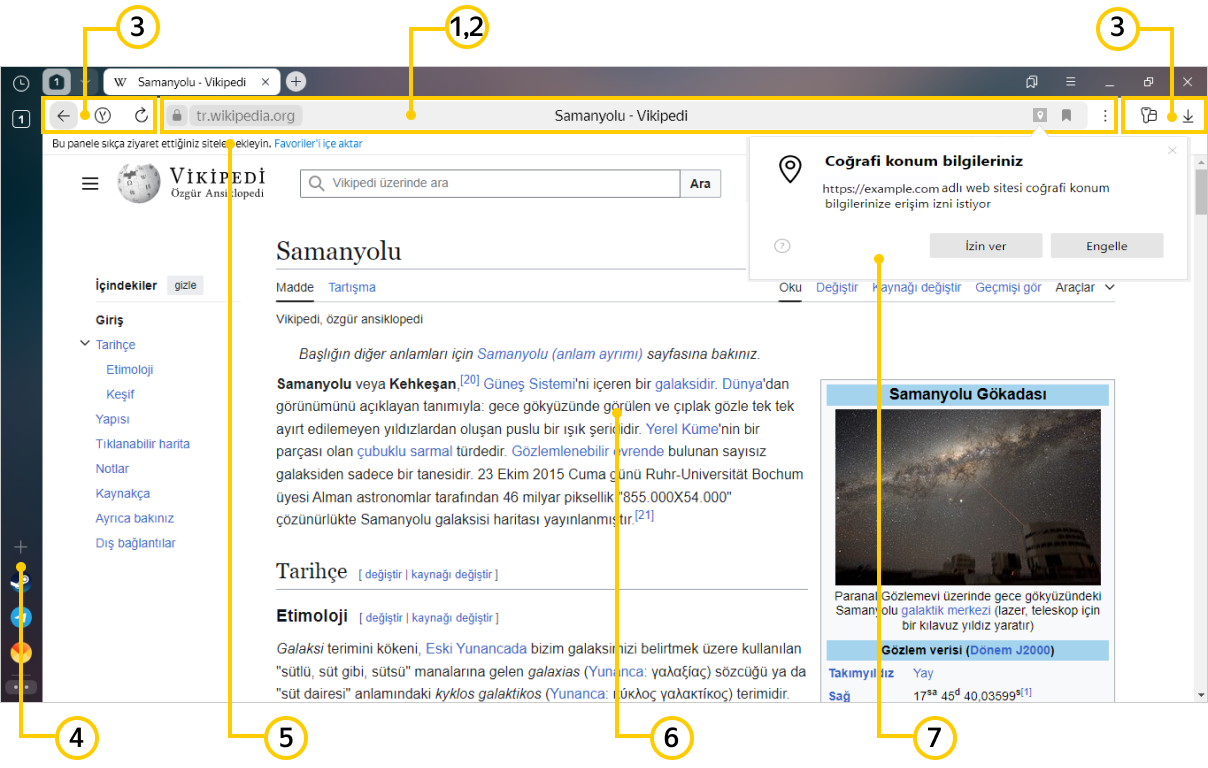Expand the Araçlar dropdown
Viewport: 1208px width, 768px height.
pyautogui.click(x=1084, y=288)
